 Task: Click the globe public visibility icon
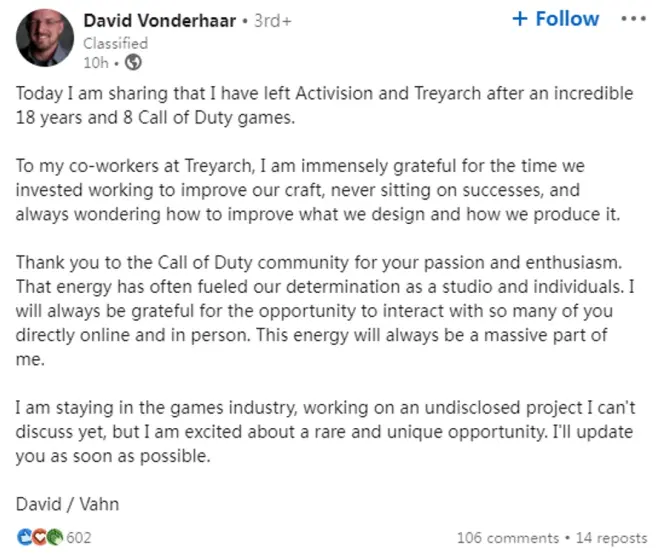pyautogui.click(x=133, y=63)
